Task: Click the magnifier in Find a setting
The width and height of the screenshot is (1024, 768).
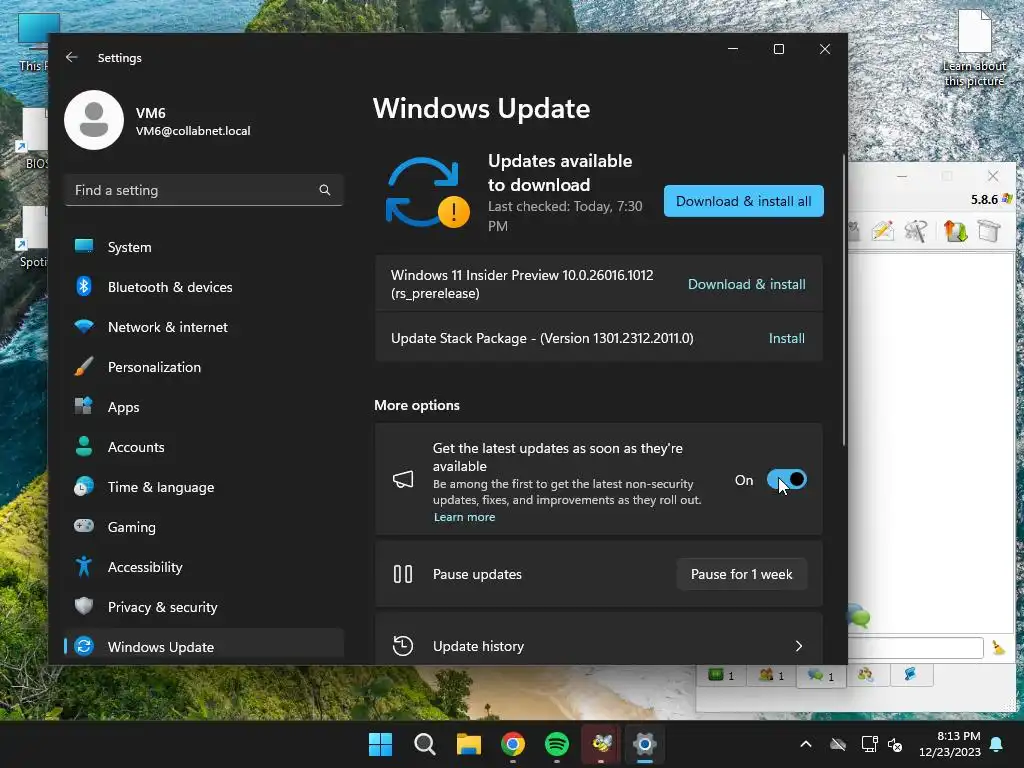Action: [x=325, y=190]
